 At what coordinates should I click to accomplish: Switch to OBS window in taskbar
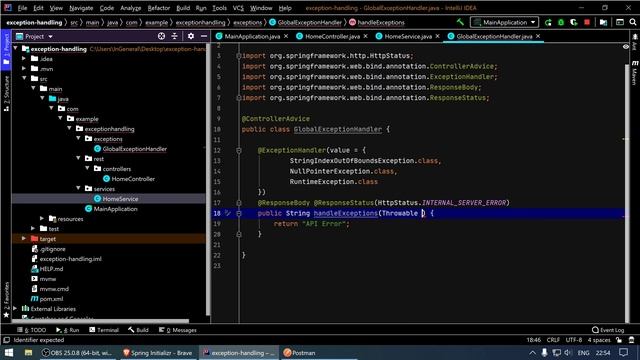point(77,352)
